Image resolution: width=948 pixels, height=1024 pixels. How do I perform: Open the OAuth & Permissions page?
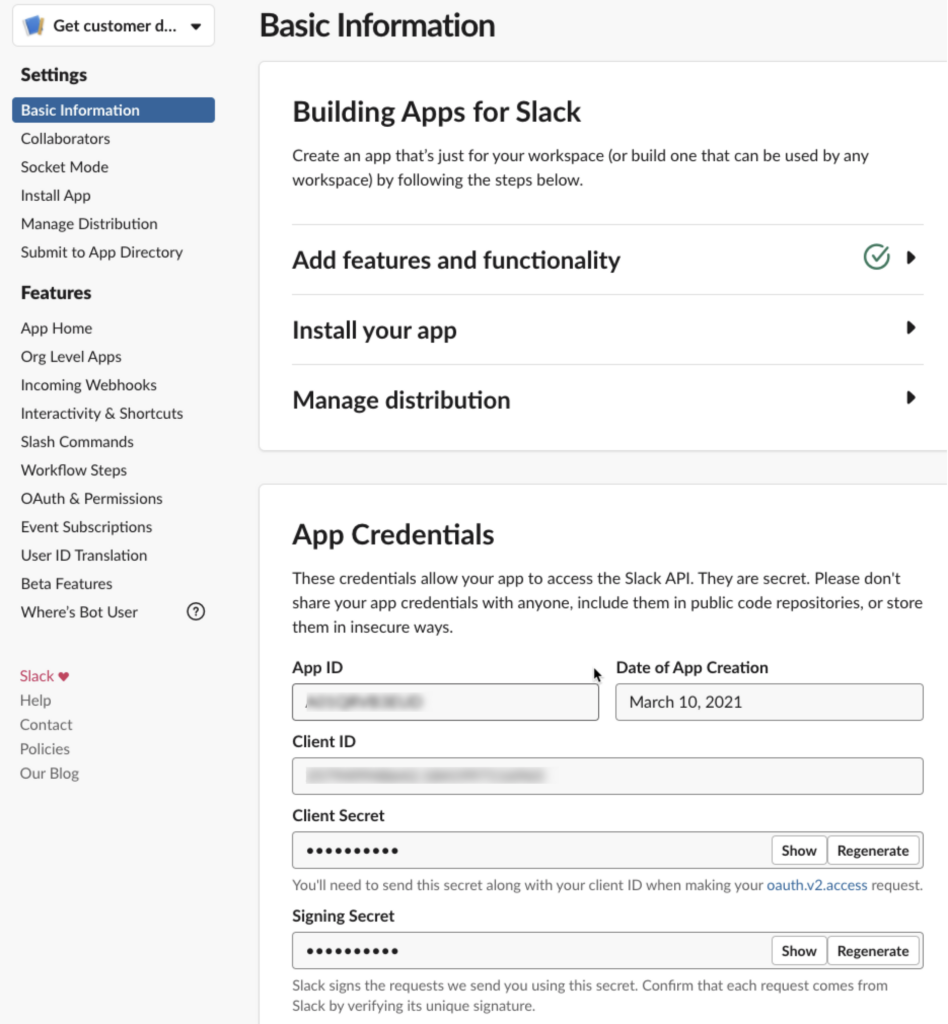click(x=91, y=498)
